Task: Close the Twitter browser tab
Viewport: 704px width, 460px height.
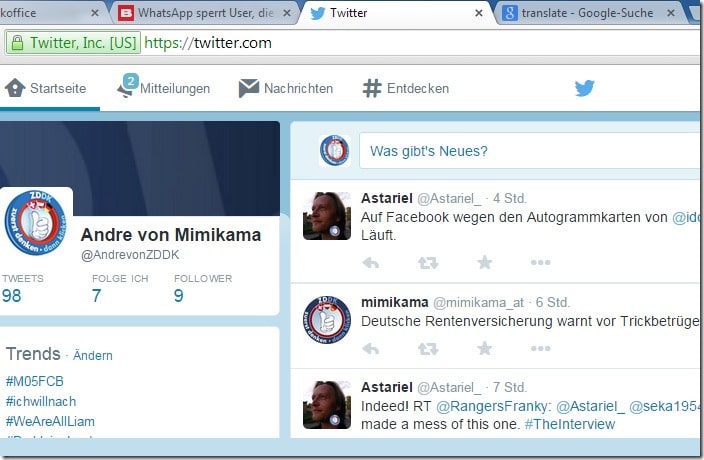Action: tap(479, 13)
